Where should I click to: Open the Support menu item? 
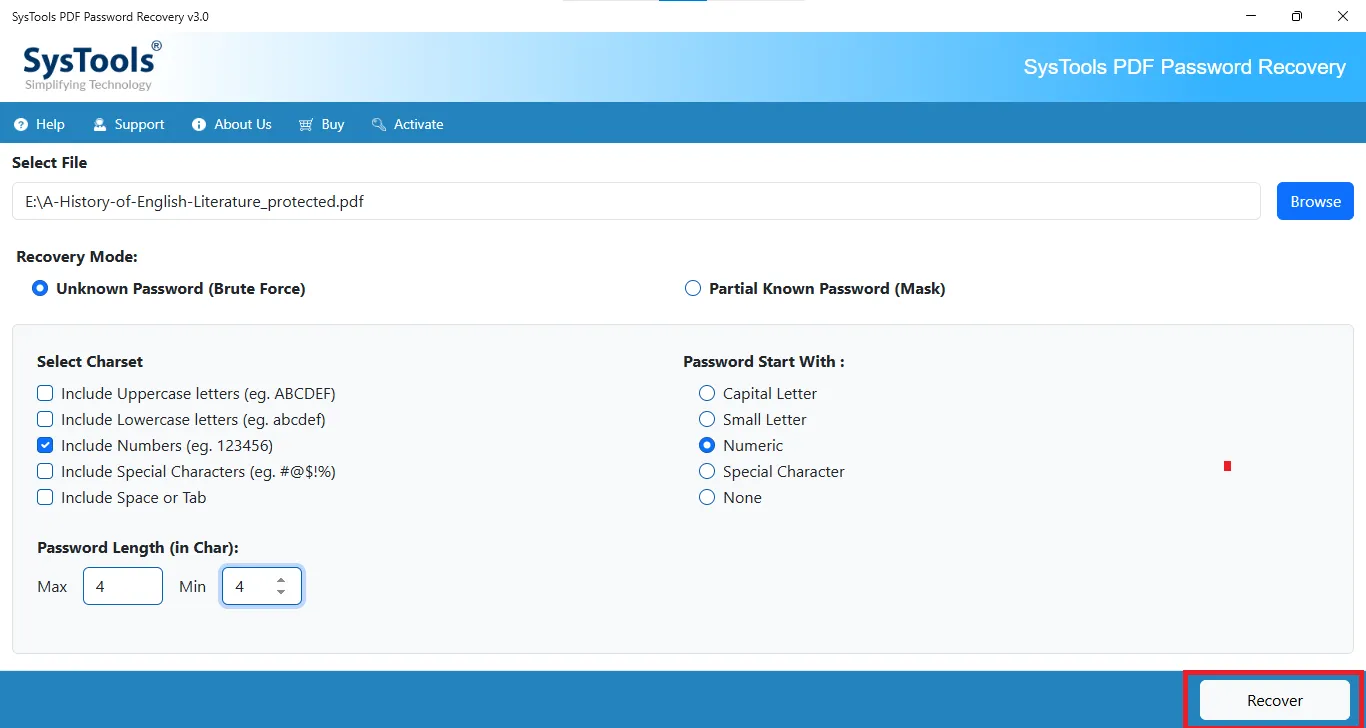[129, 125]
